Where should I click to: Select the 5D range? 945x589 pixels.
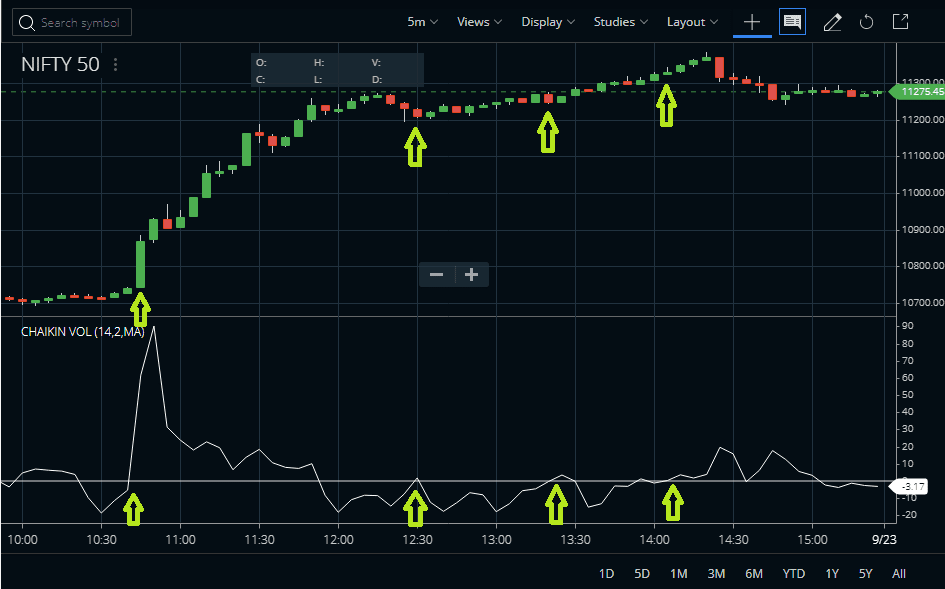click(x=642, y=573)
